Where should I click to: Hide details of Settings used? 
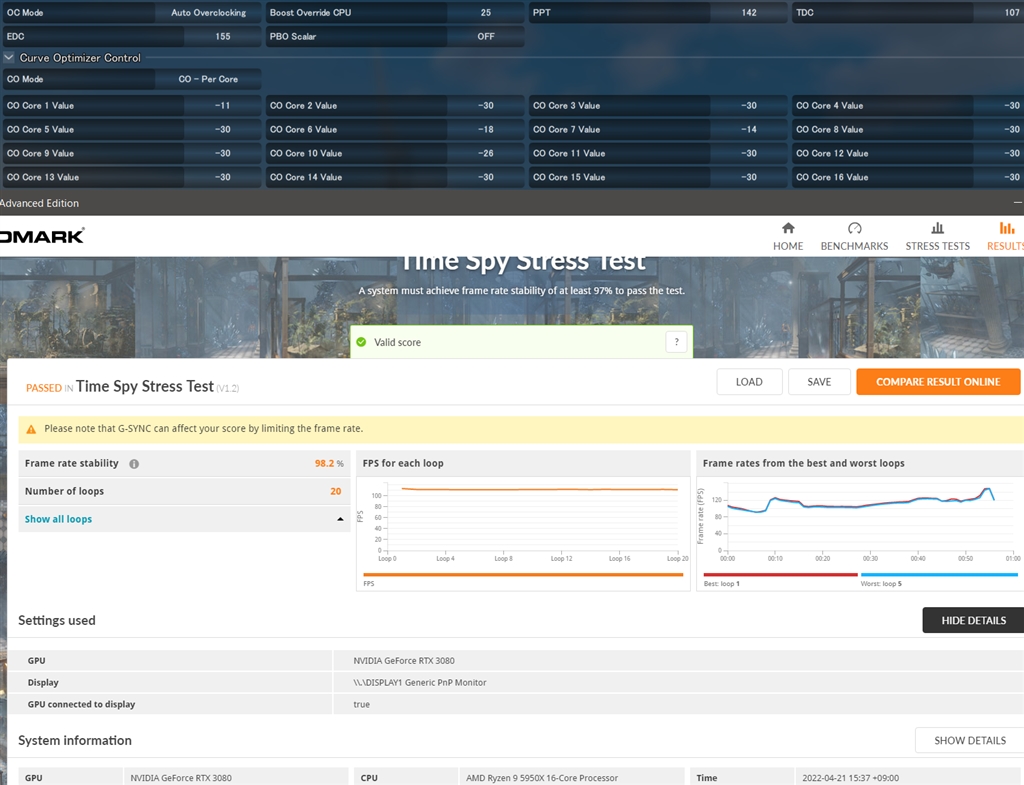972,620
